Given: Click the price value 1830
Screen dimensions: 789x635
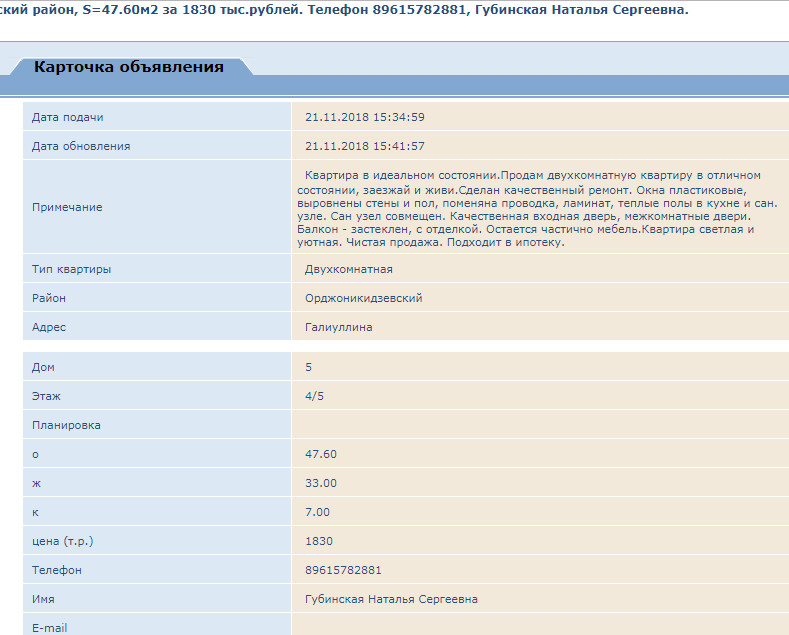Looking at the screenshot, I should pos(318,541).
